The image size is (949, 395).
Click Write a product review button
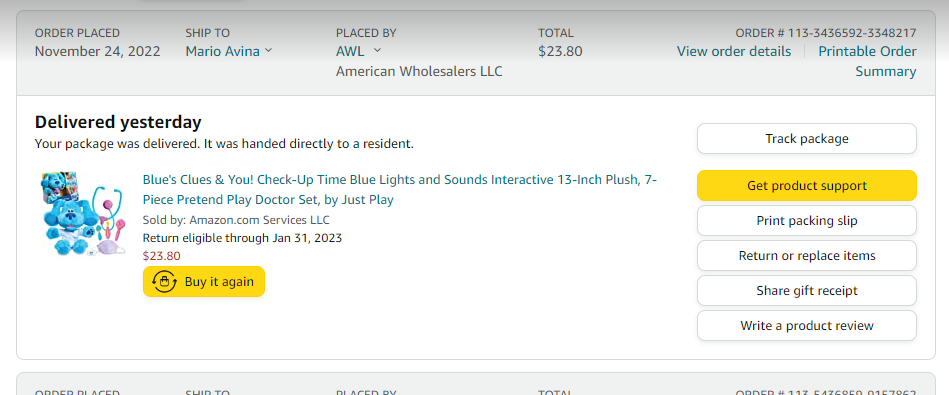pos(807,326)
